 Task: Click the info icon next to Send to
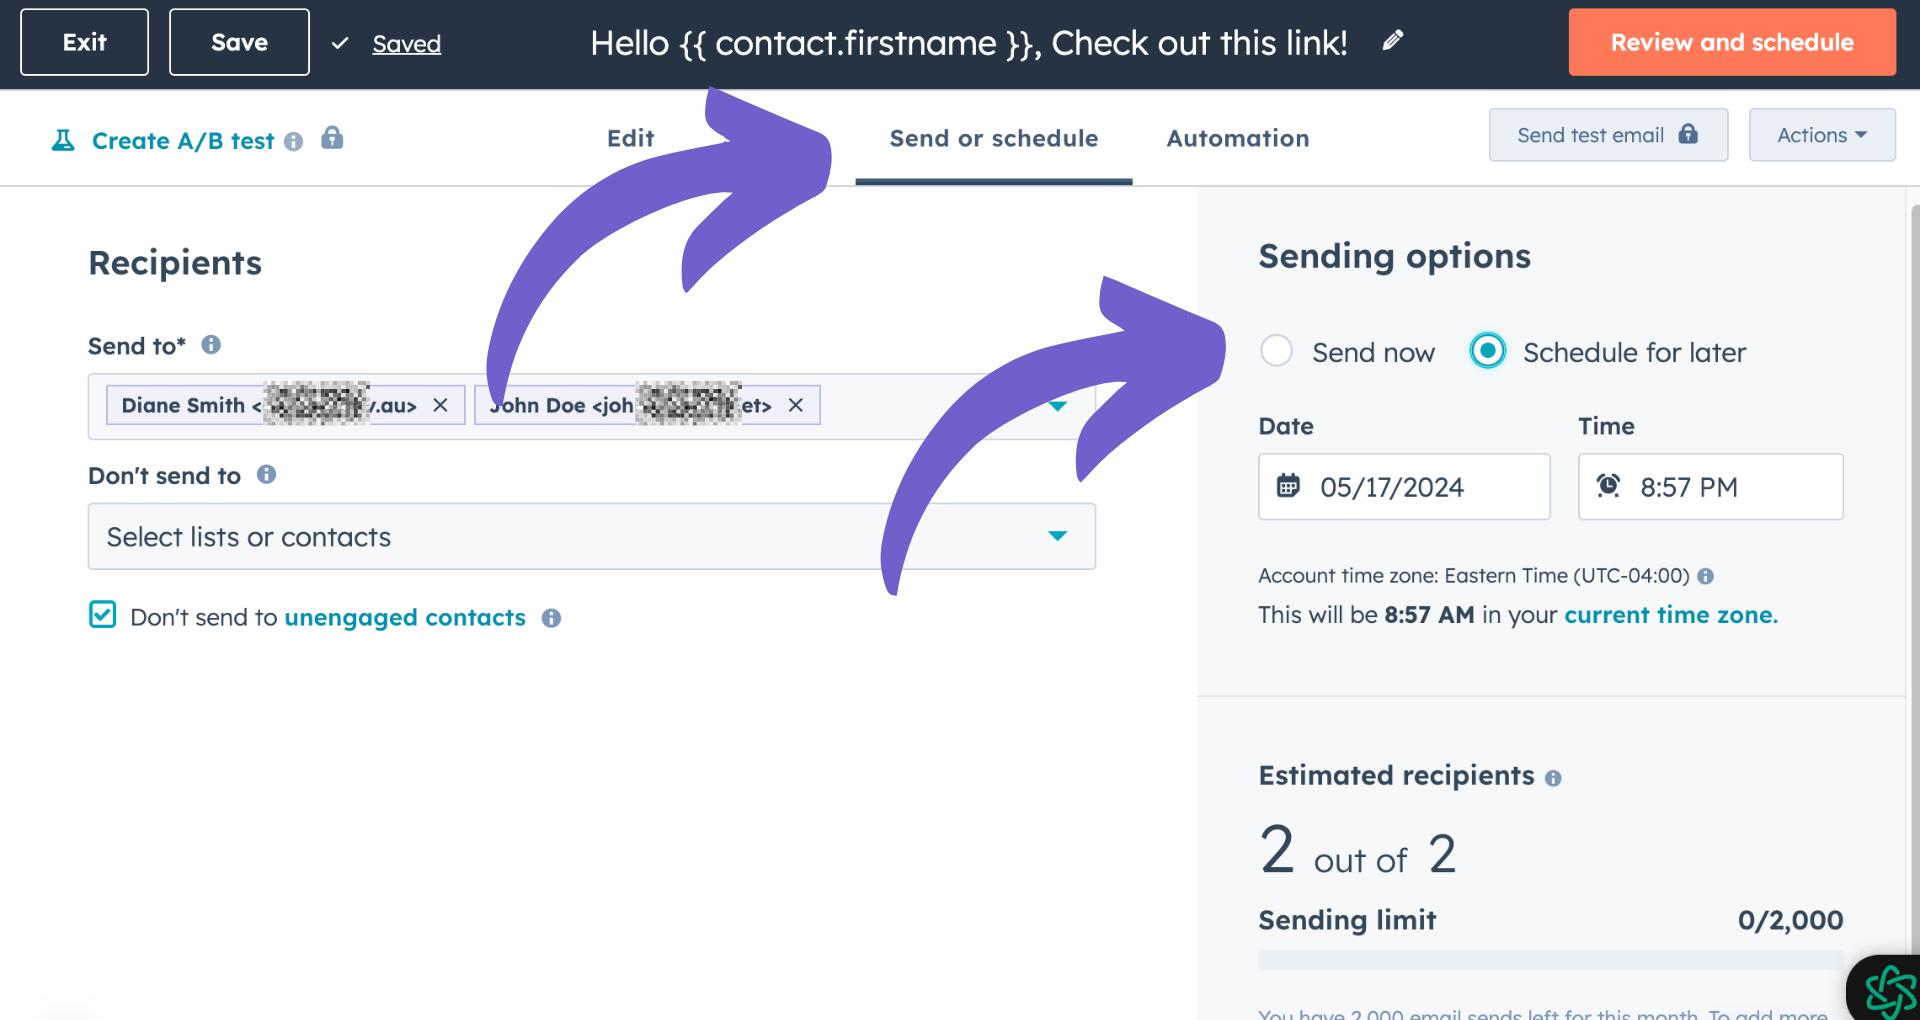(211, 345)
